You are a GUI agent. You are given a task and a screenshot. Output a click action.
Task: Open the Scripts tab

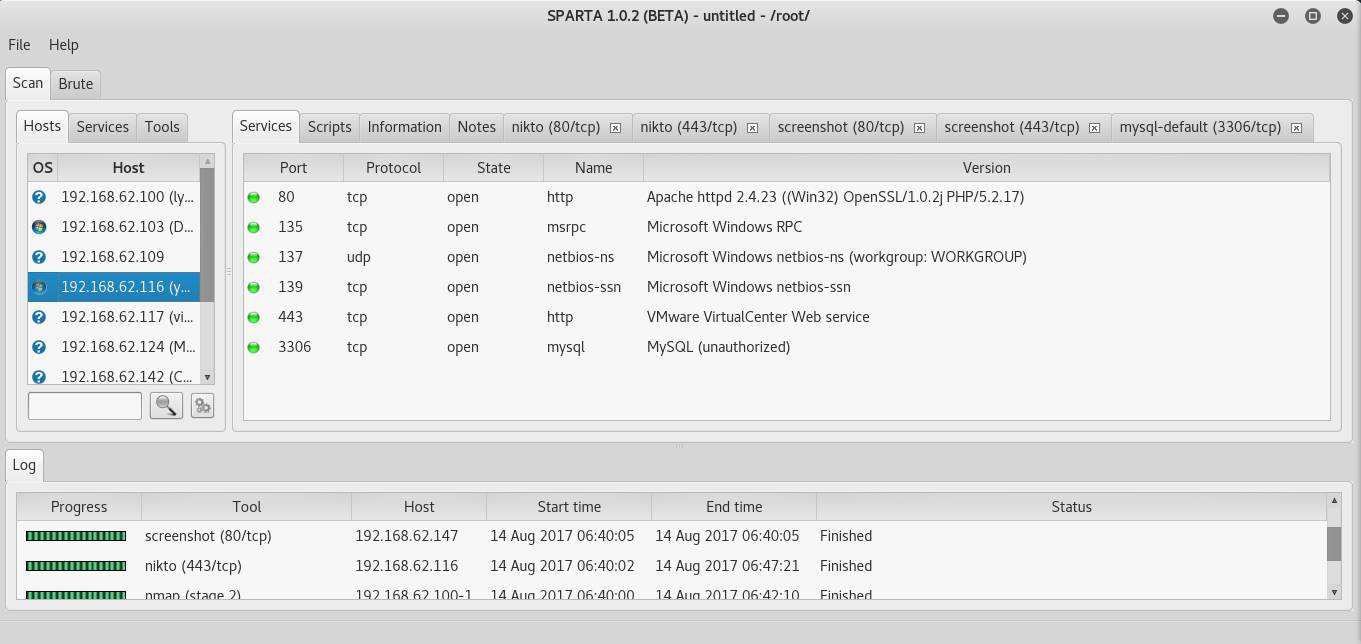[329, 127]
